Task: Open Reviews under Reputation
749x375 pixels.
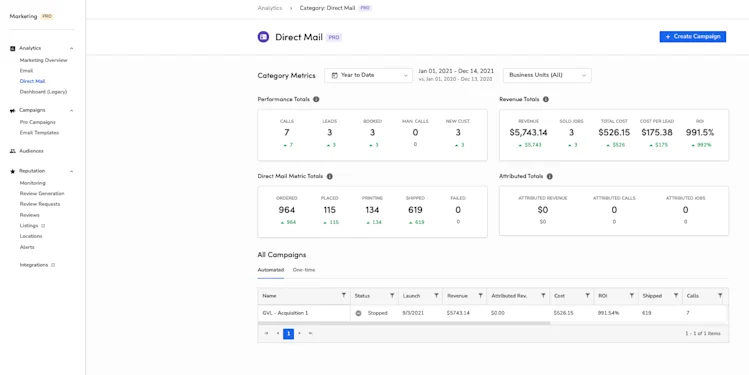Action: 30,215
